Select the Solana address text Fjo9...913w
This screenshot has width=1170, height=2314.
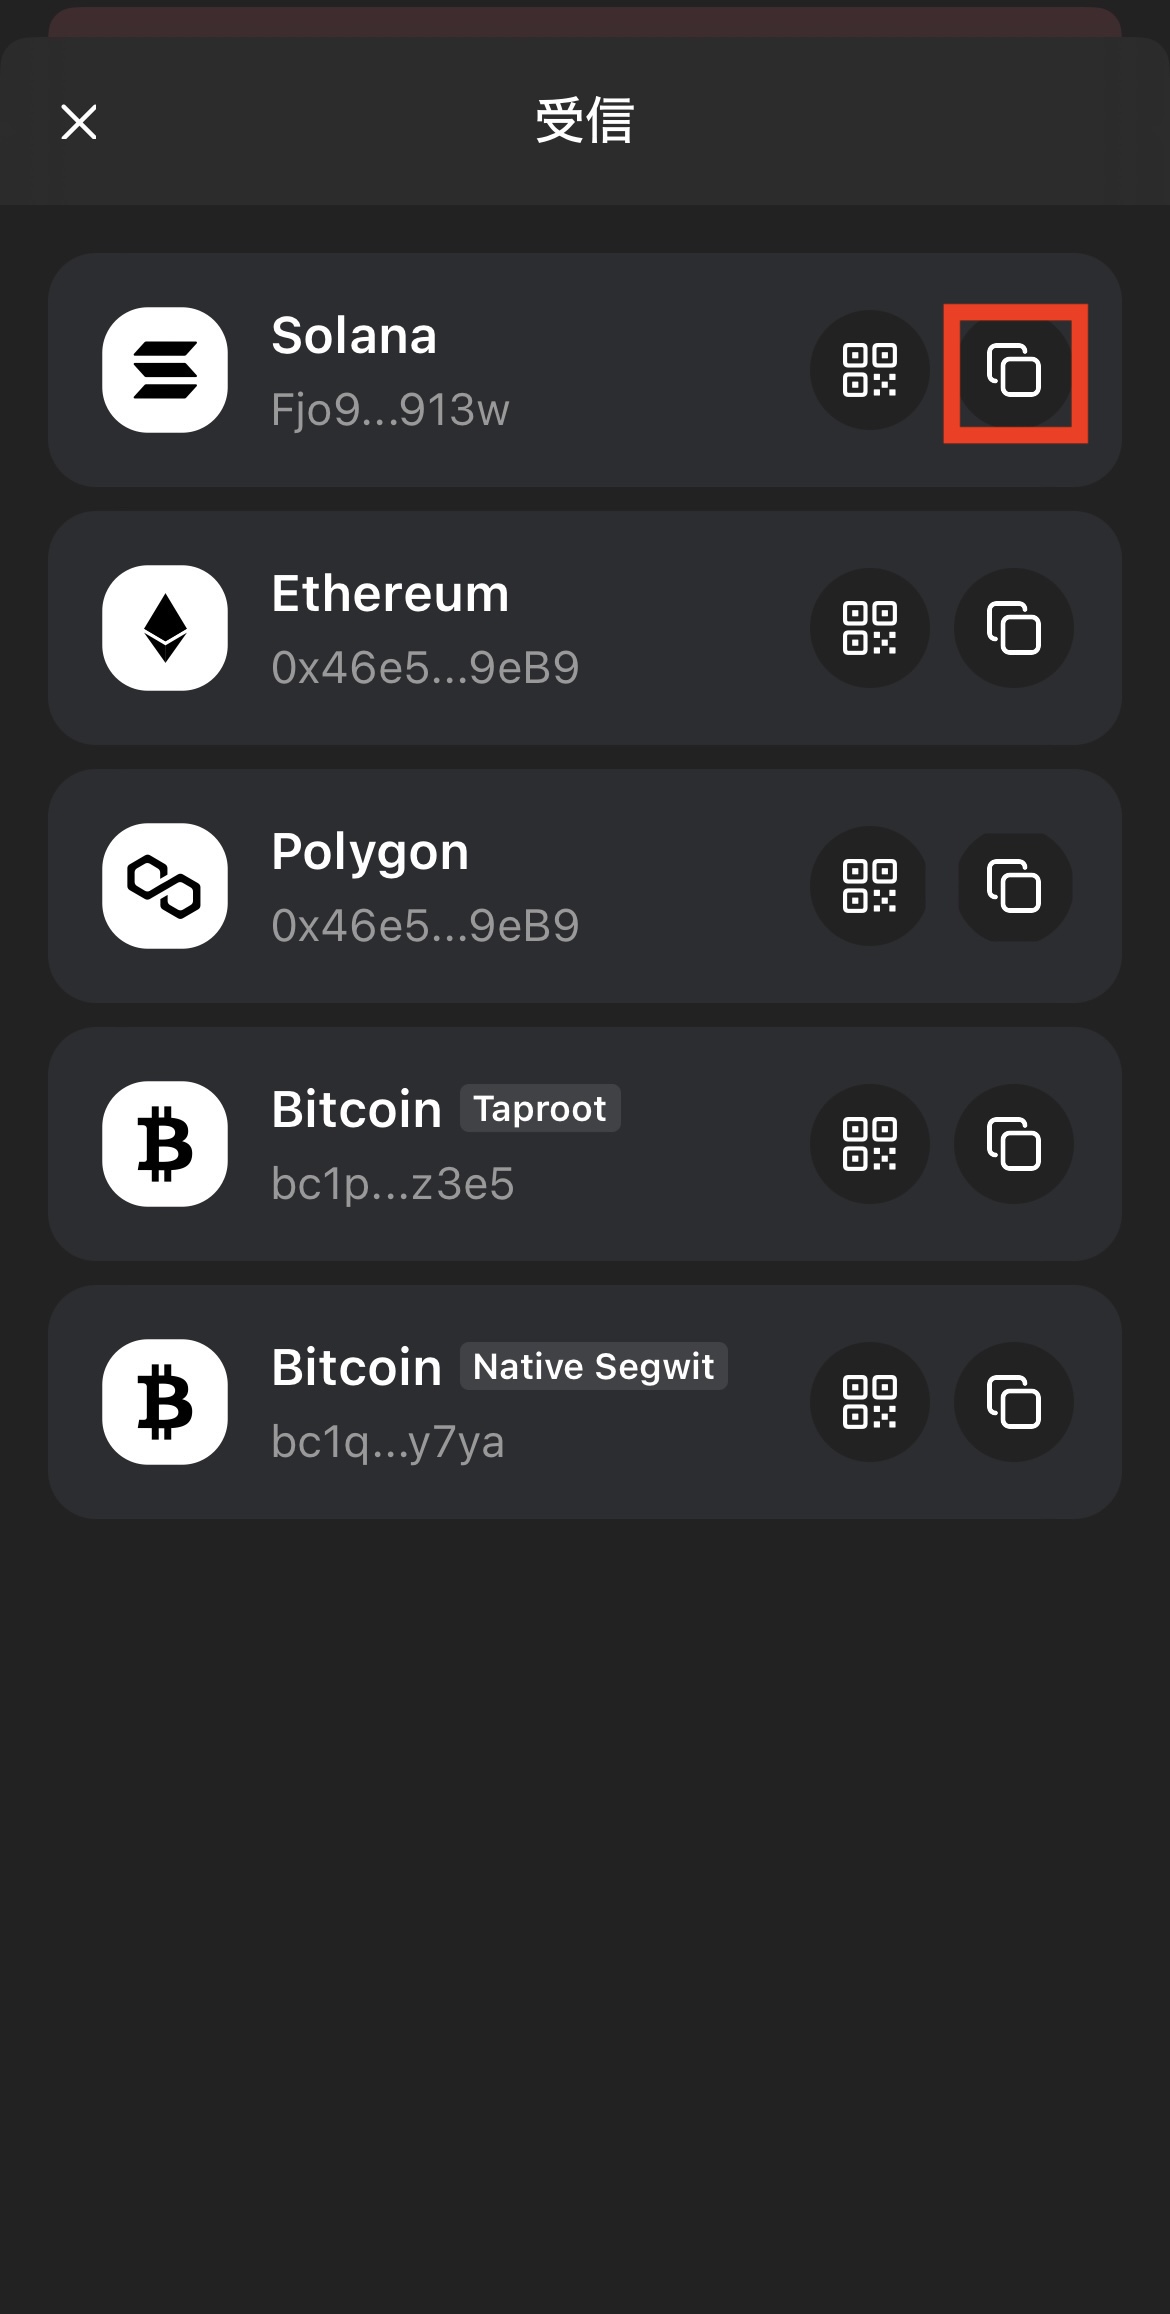390,410
